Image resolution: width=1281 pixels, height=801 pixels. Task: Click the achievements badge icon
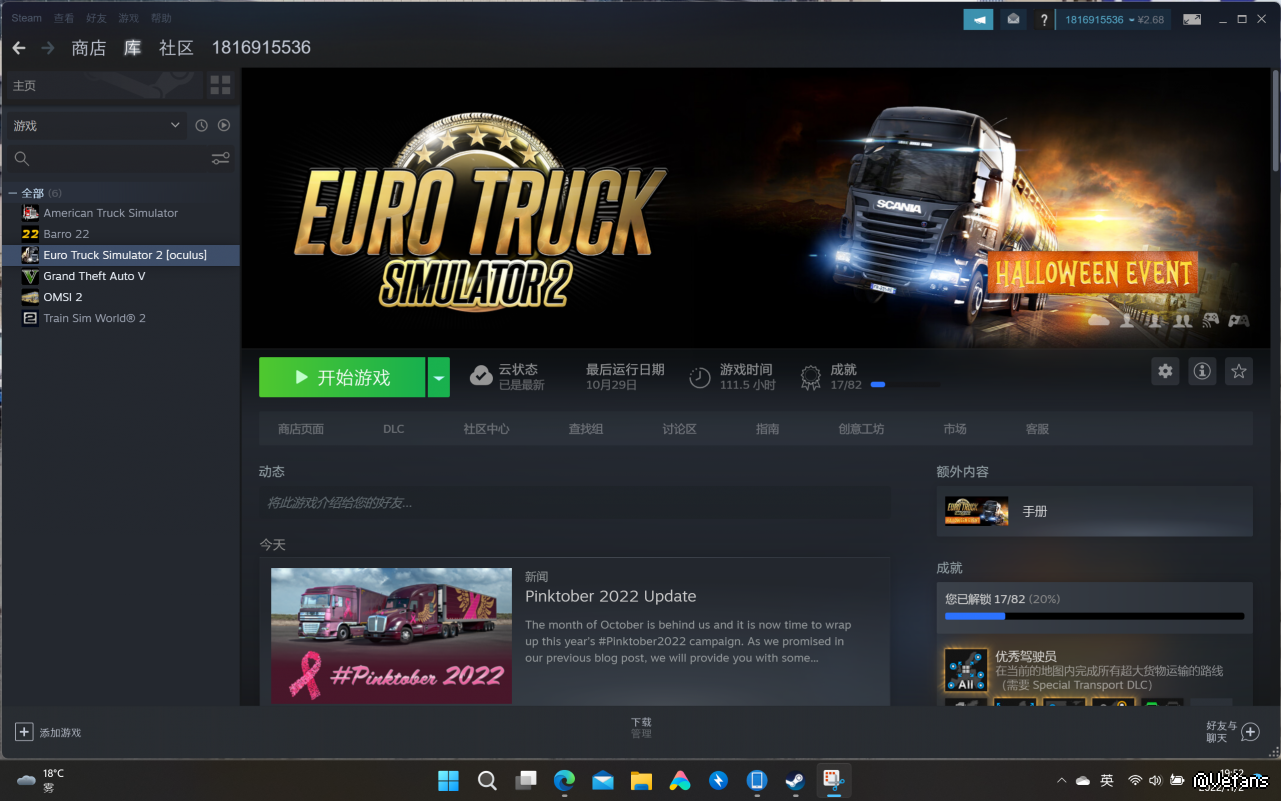pos(811,377)
